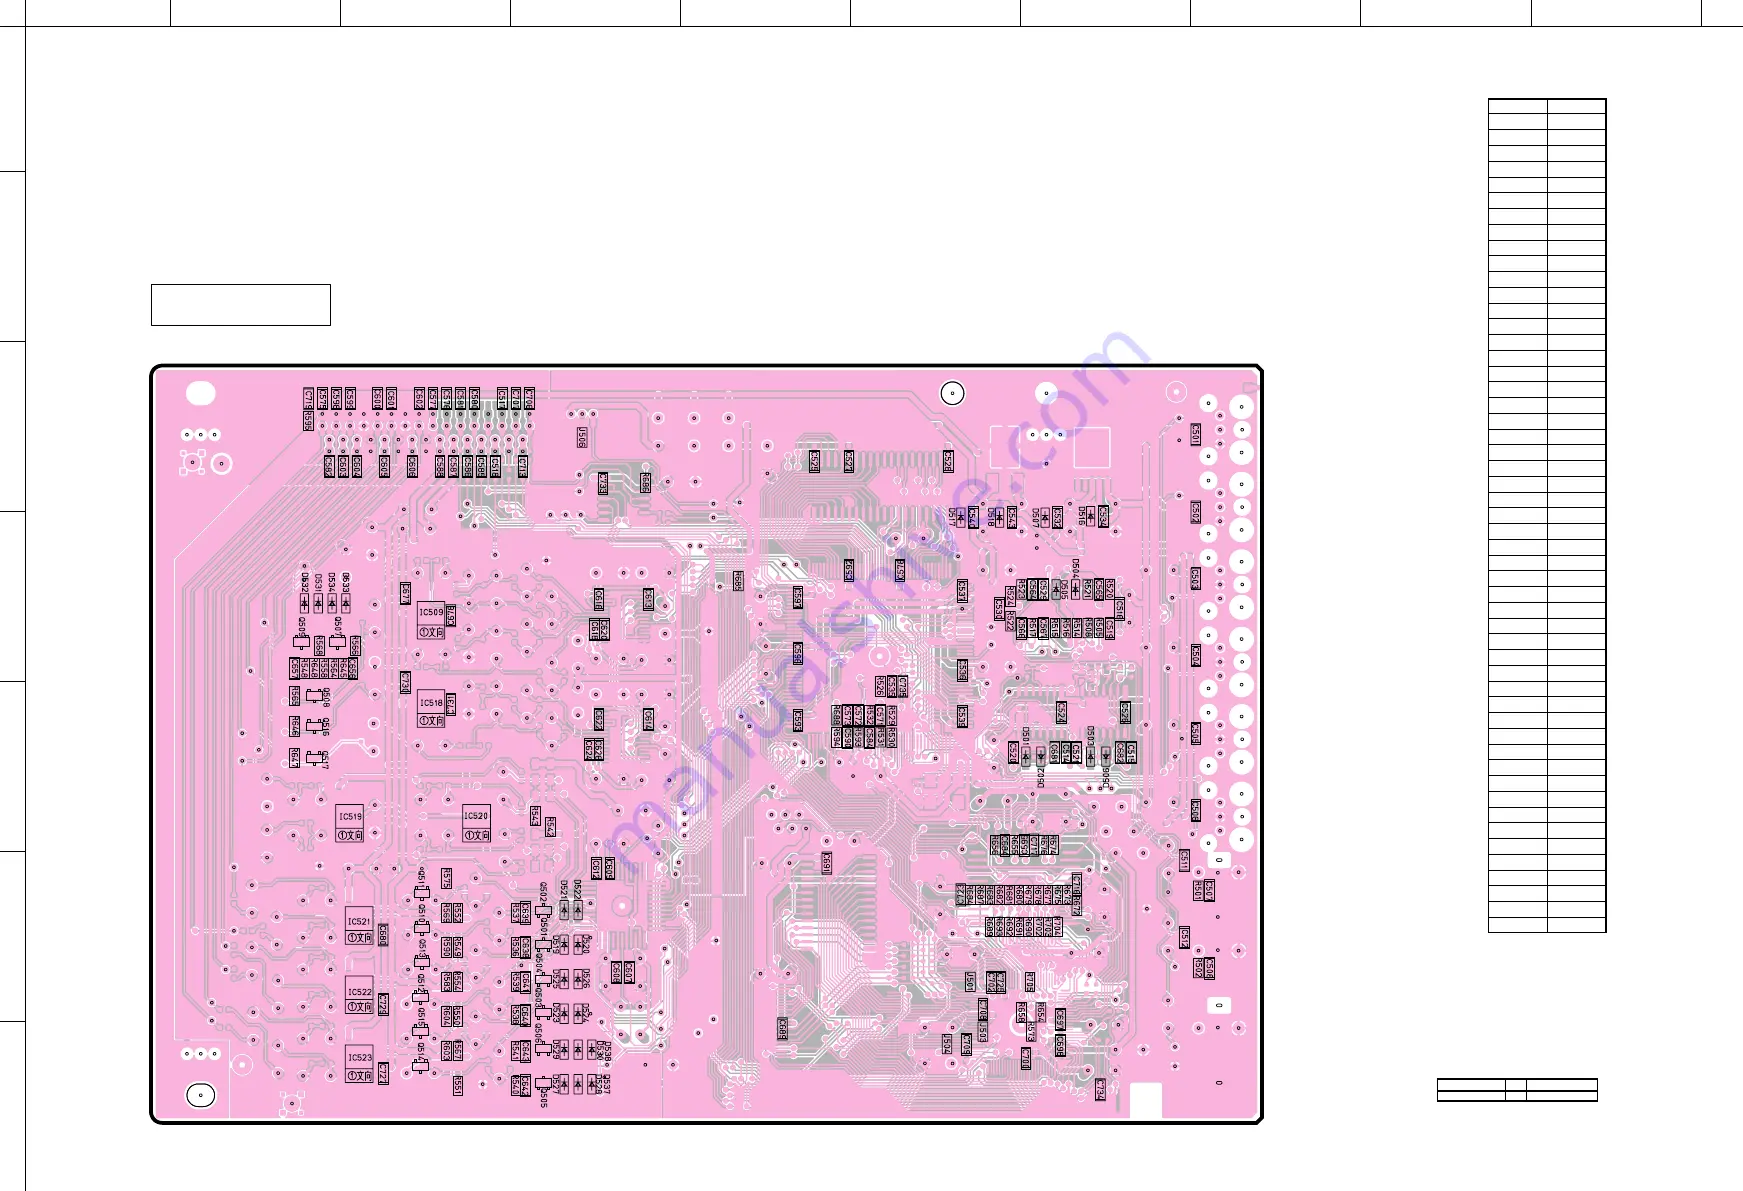Click the C597 capacitor label
1743x1191 pixels.
tap(798, 597)
